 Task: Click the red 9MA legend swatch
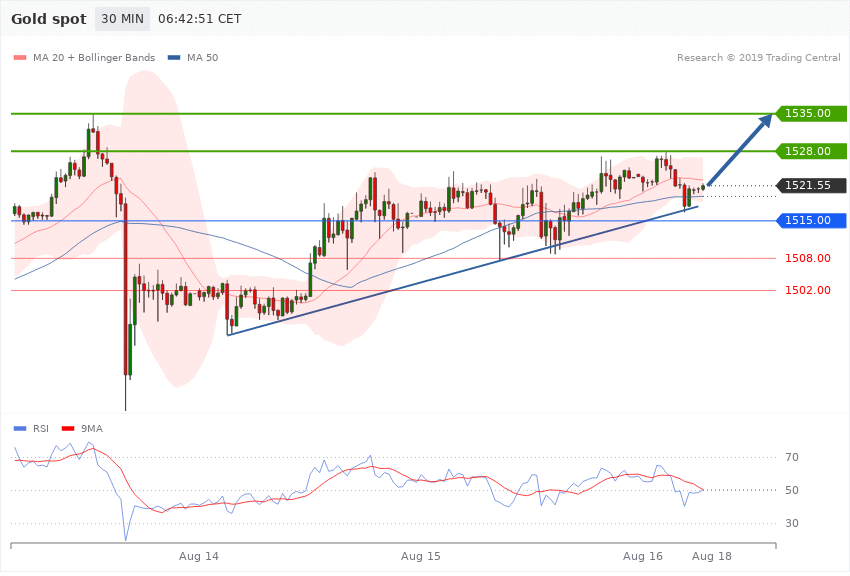[x=68, y=429]
